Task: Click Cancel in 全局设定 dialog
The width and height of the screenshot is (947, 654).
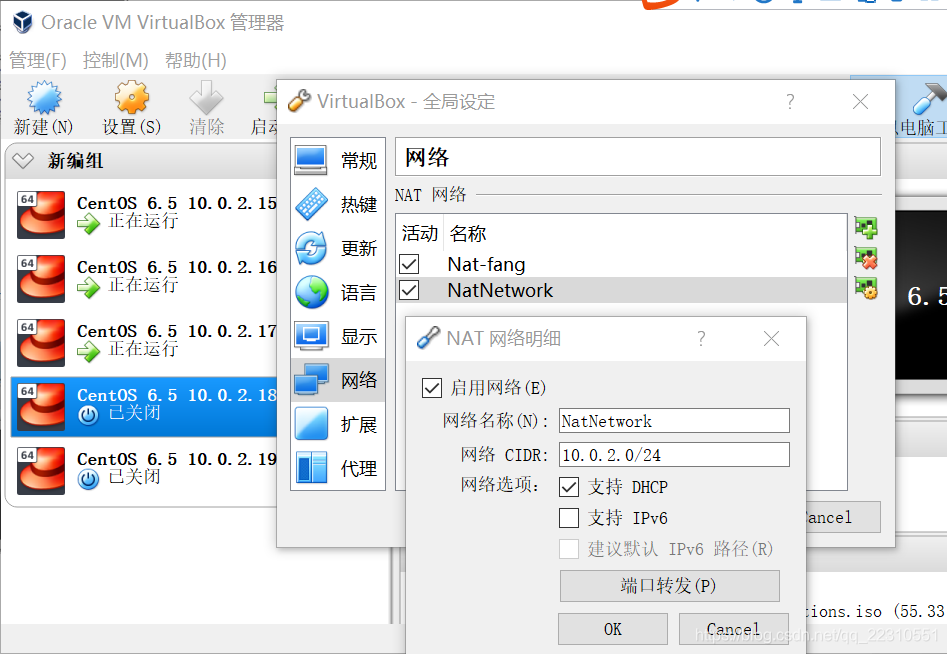Action: tap(842, 518)
